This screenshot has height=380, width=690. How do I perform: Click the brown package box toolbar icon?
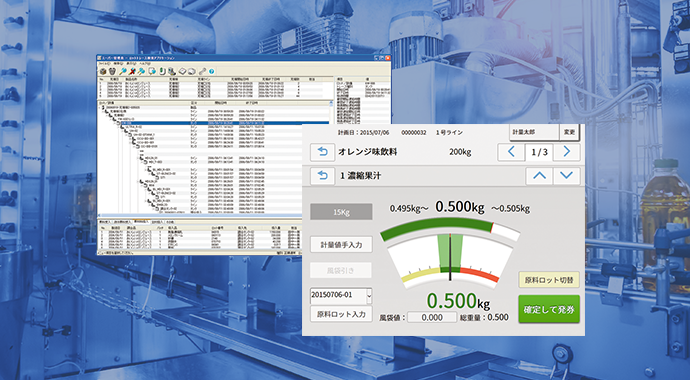[103, 71]
